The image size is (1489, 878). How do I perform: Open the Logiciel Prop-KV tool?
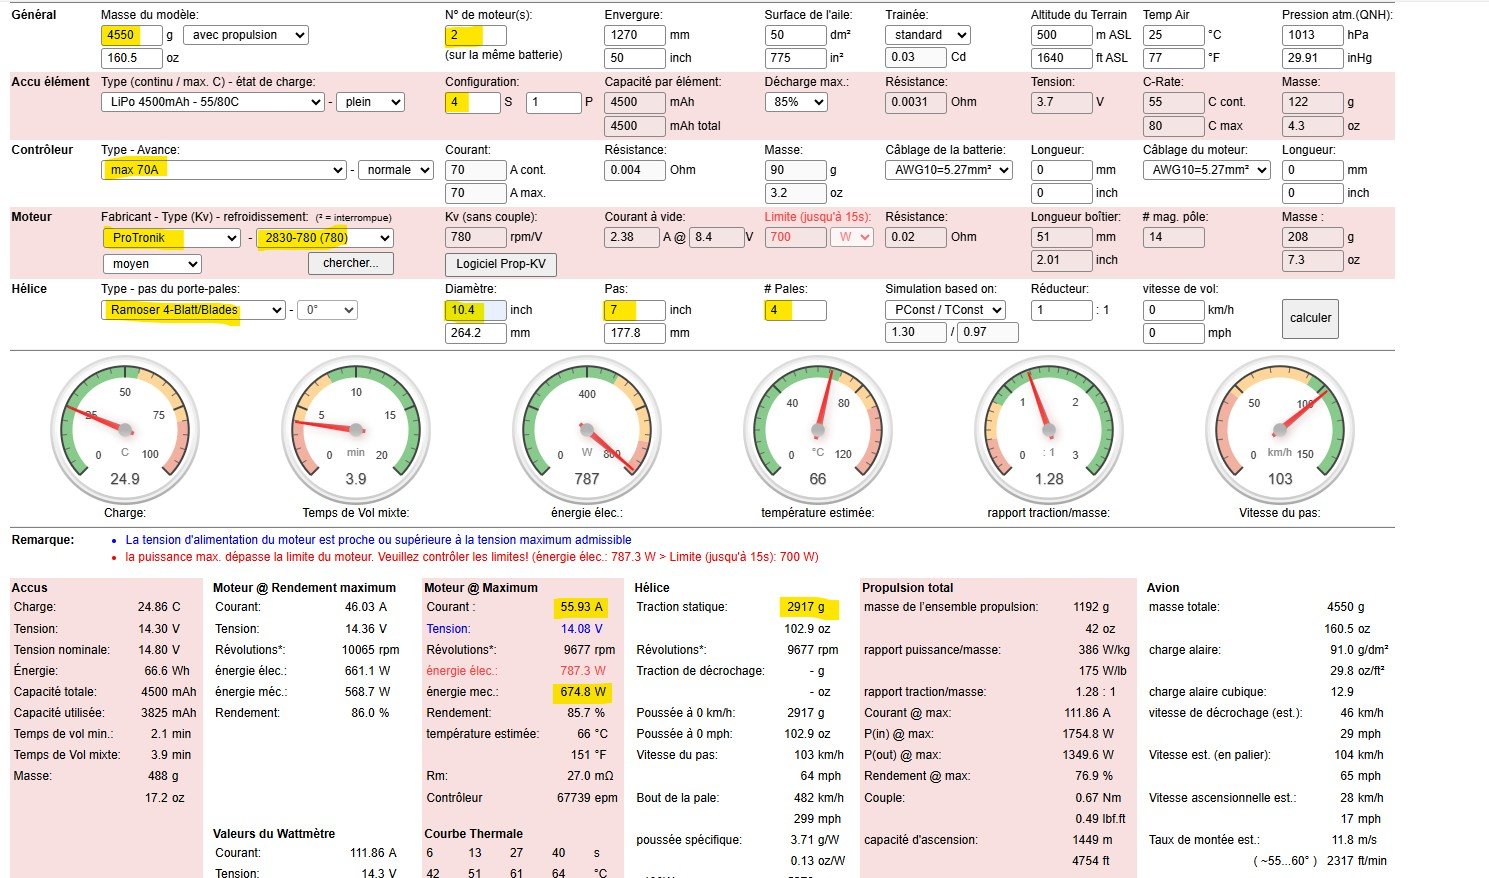coord(500,264)
